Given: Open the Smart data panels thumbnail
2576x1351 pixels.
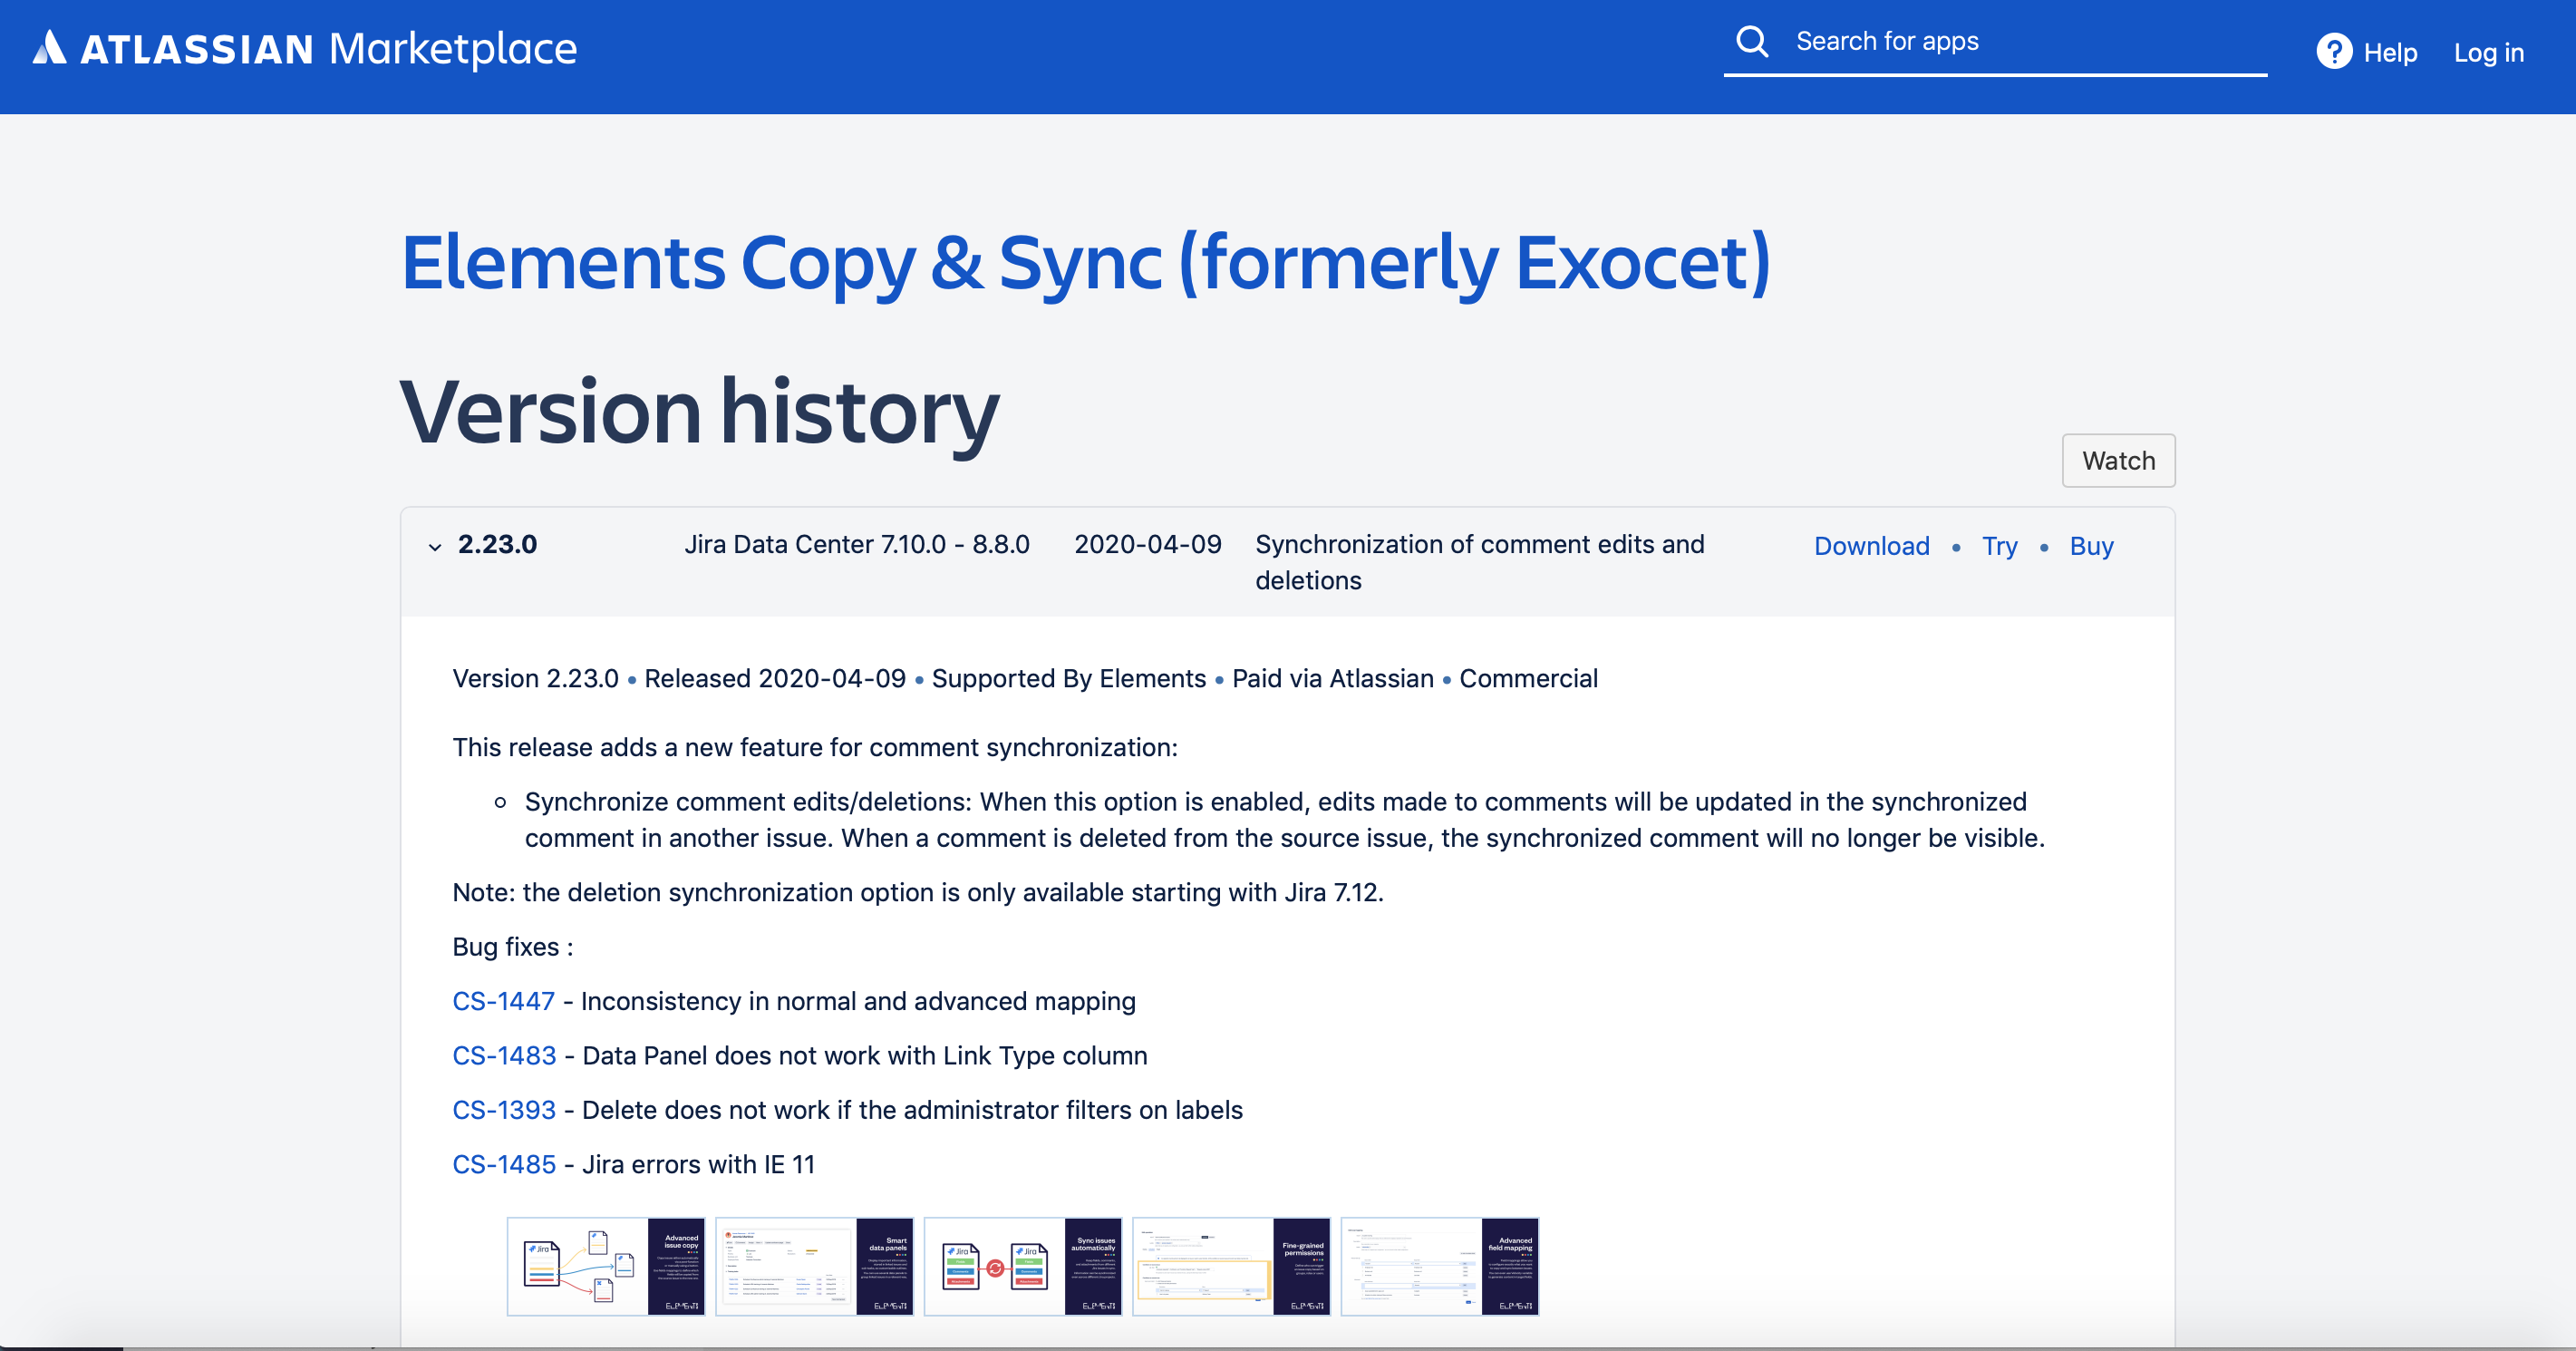Looking at the screenshot, I should pyautogui.click(x=814, y=1266).
